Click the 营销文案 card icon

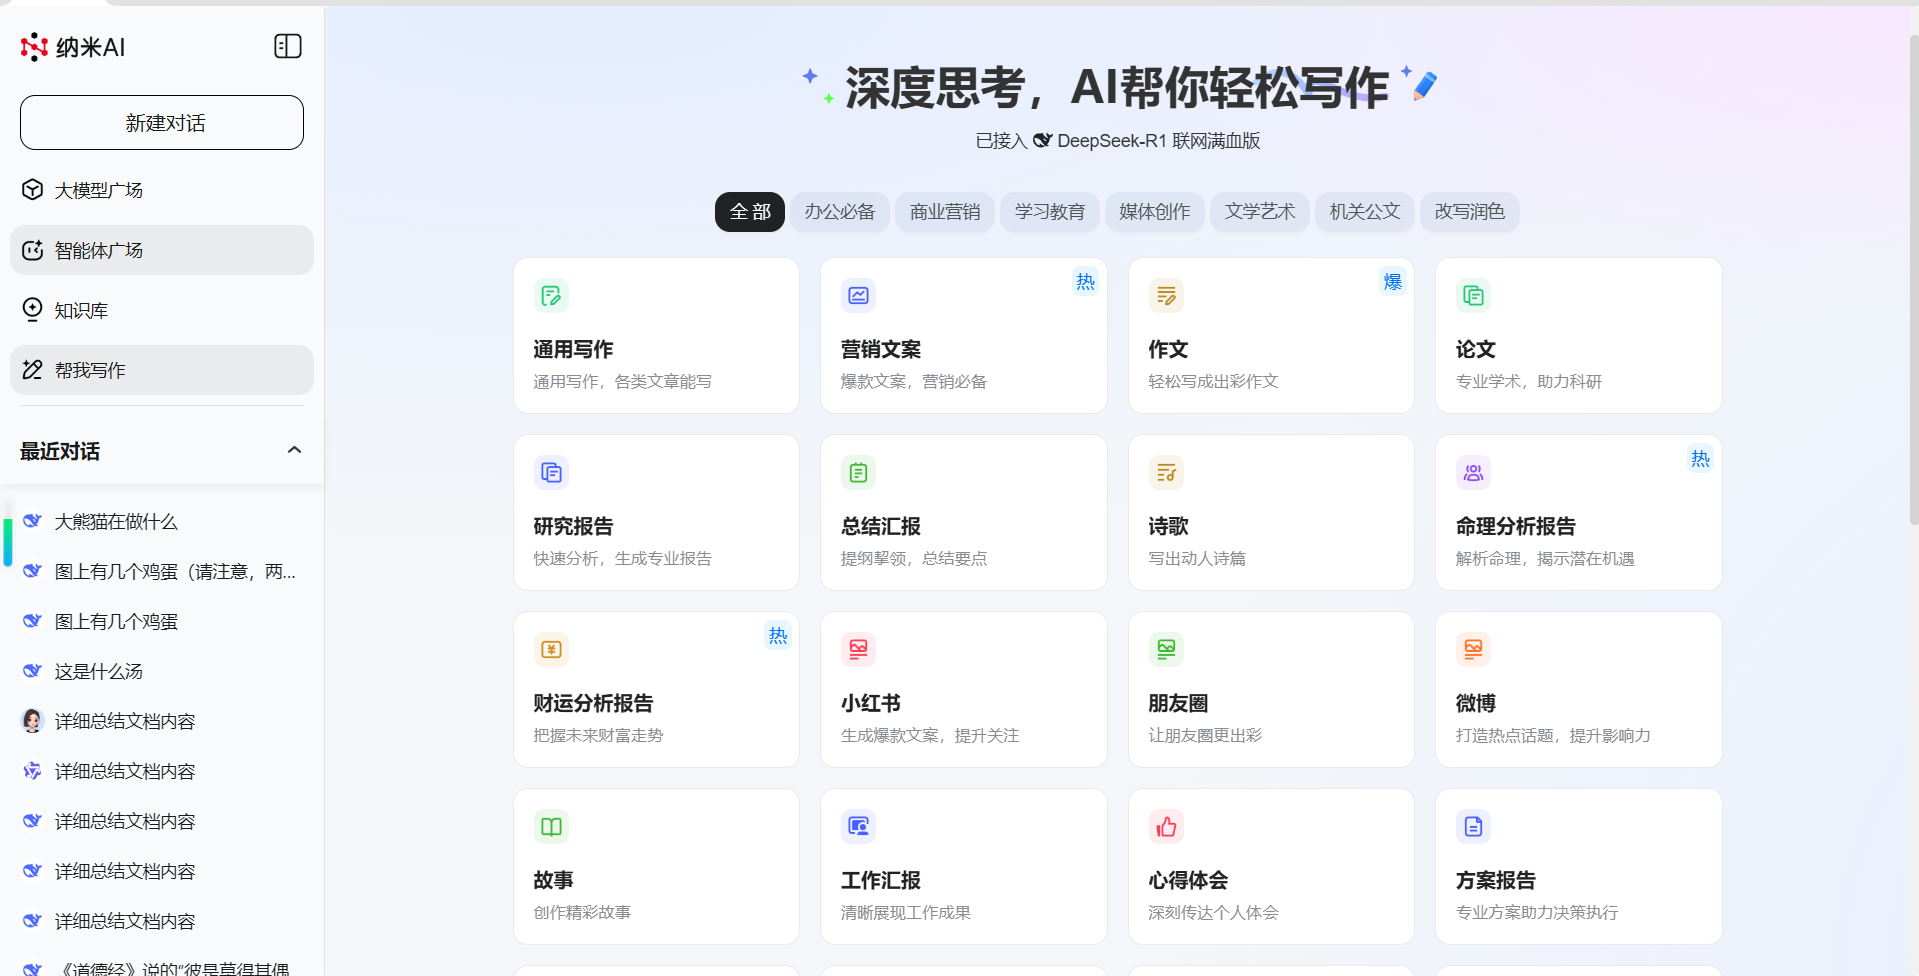[858, 296]
